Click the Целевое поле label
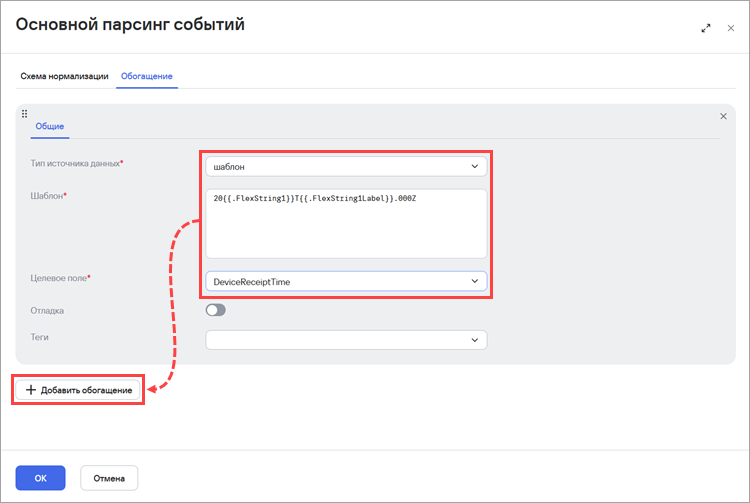Image resolution: width=750 pixels, height=503 pixels. [x=60, y=278]
